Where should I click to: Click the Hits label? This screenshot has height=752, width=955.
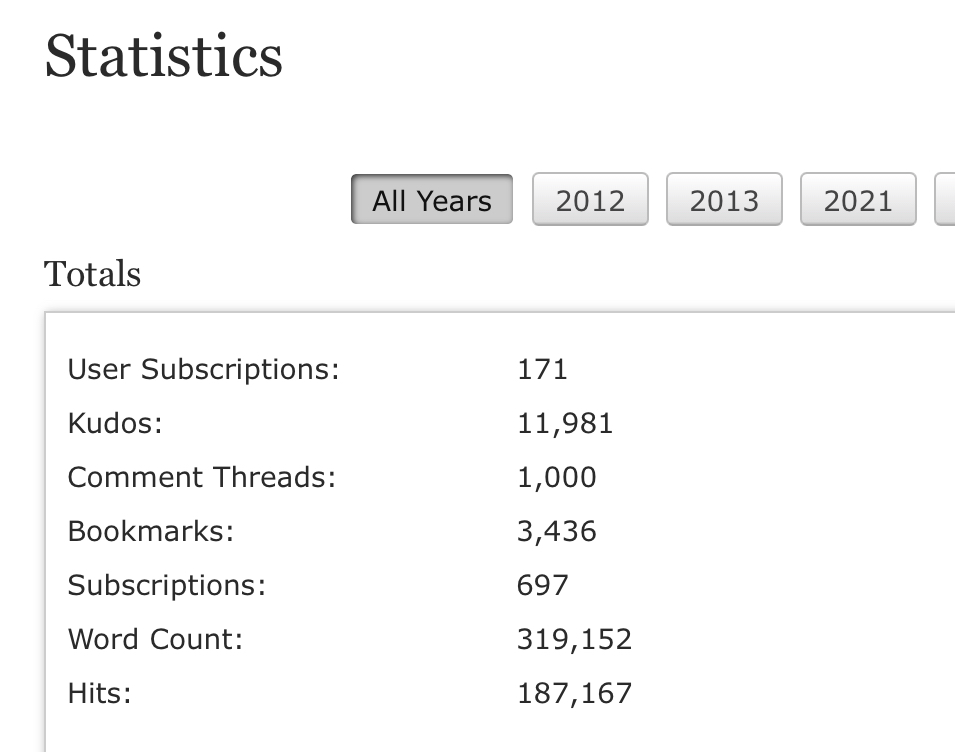100,693
